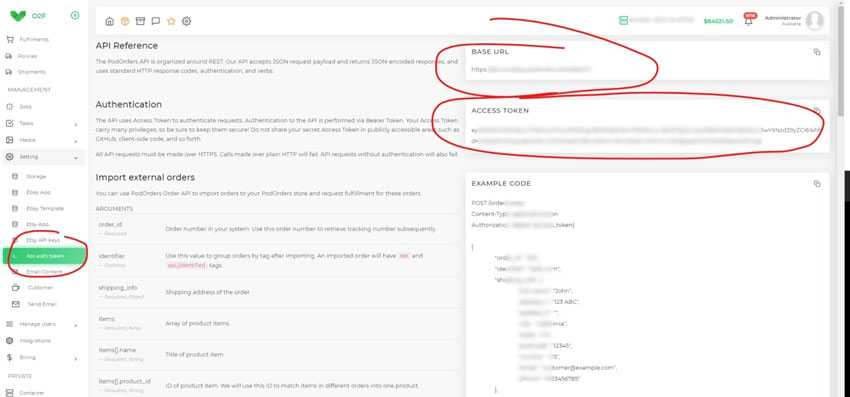Click the orange cube icon in the toolbar
The image size is (850, 397).
(x=125, y=21)
